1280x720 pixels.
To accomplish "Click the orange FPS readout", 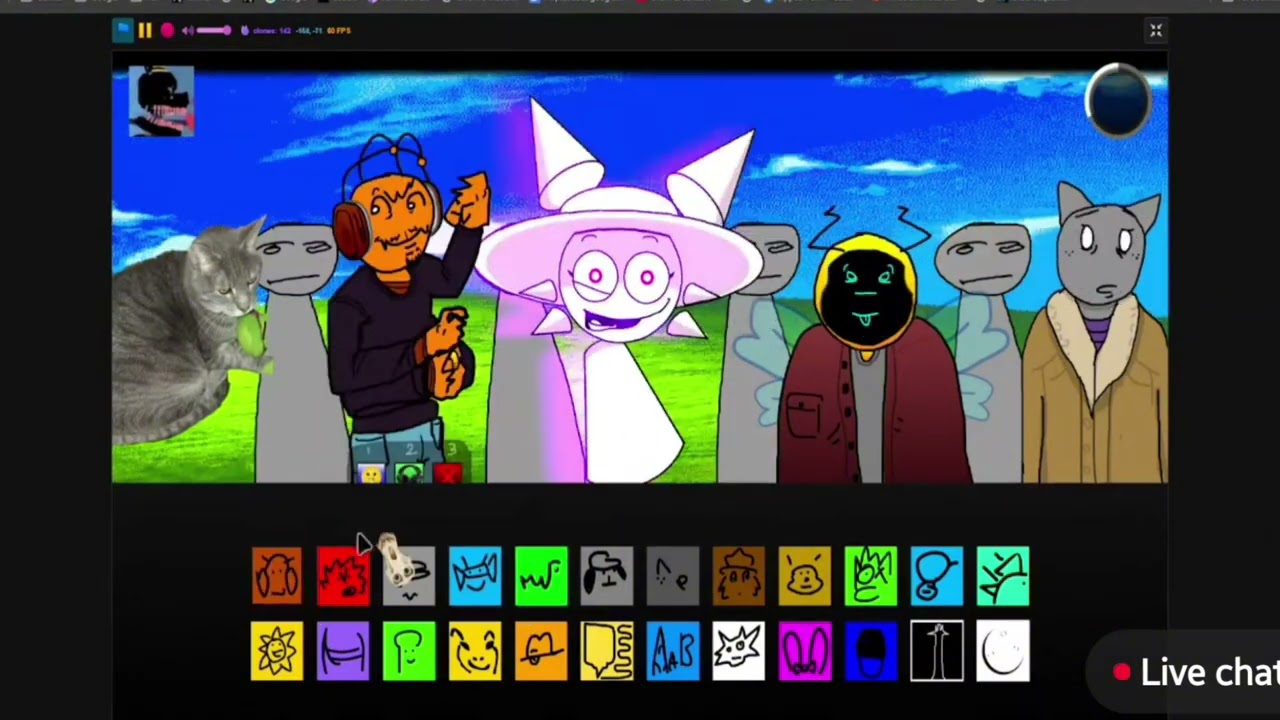I will [x=339, y=31].
